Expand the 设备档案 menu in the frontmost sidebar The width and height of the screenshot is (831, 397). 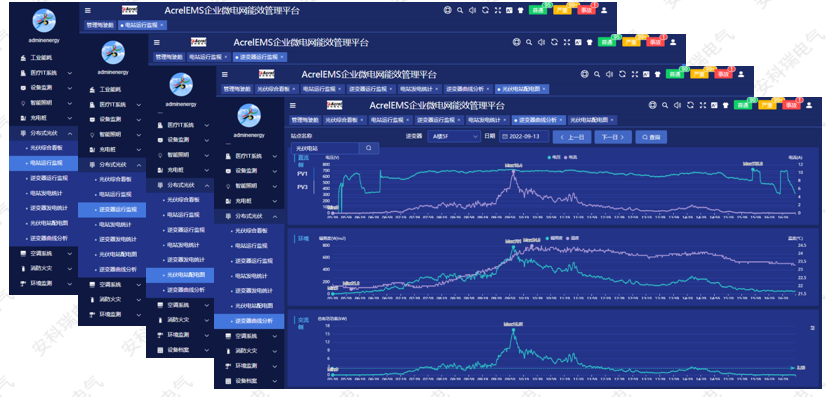coord(249,381)
